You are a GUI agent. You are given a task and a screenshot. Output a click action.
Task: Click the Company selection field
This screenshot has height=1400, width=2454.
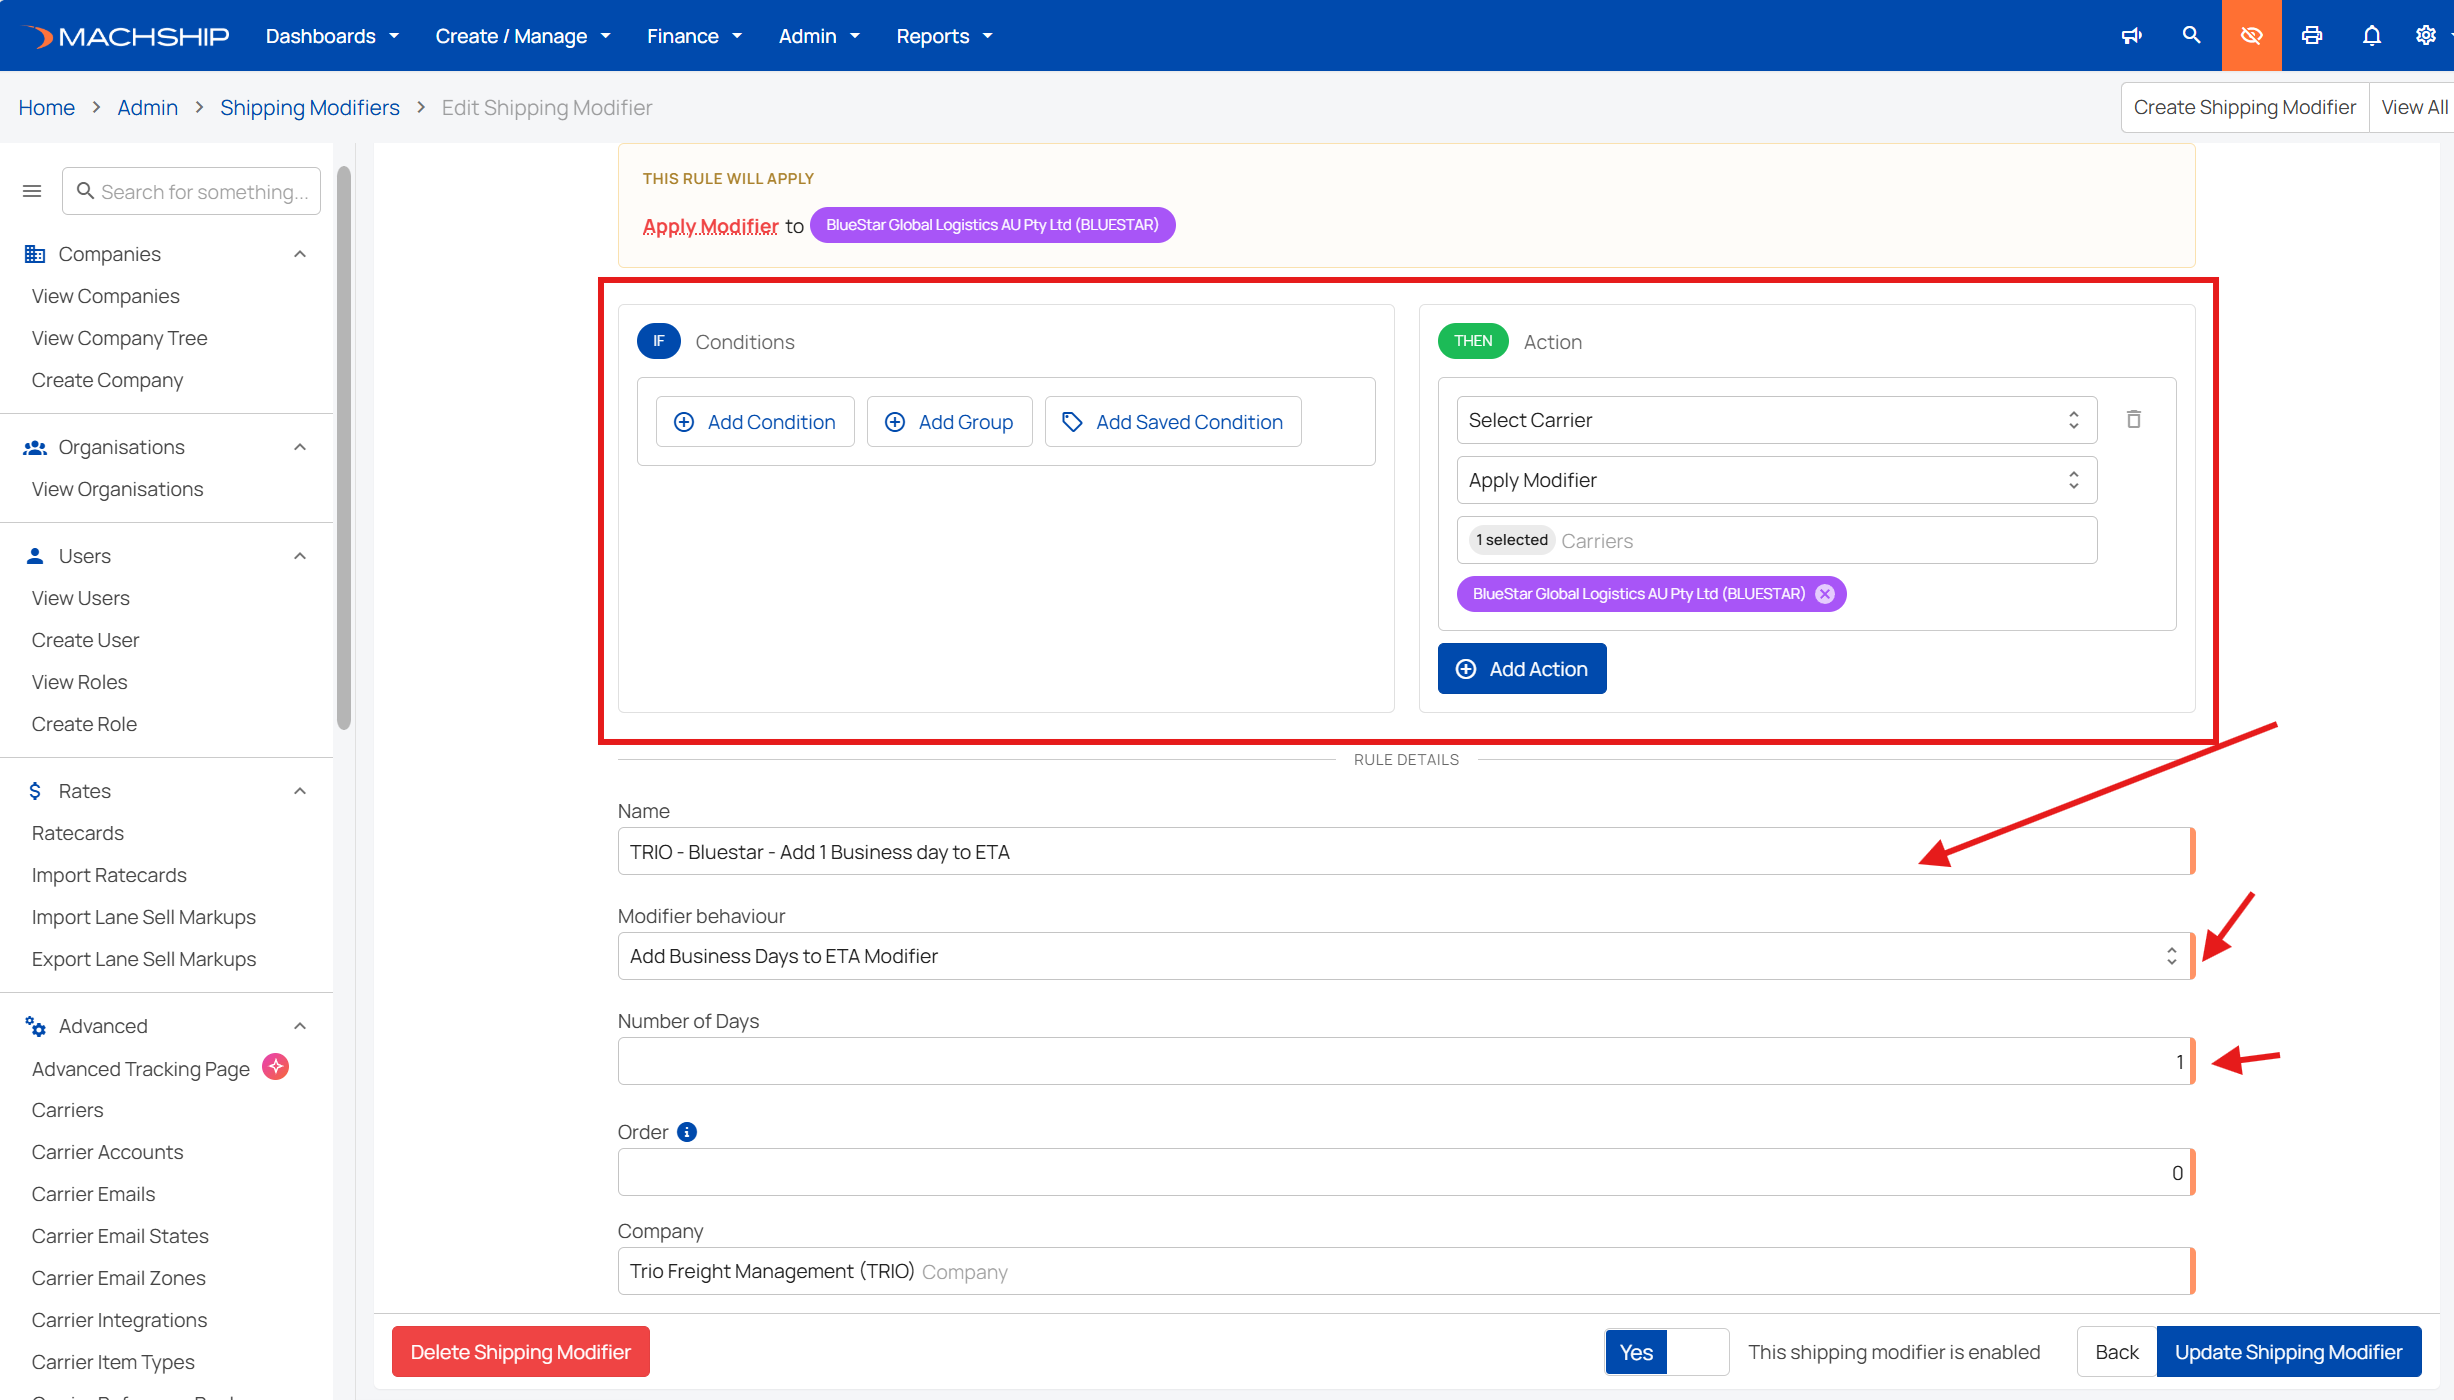coord(1406,1271)
